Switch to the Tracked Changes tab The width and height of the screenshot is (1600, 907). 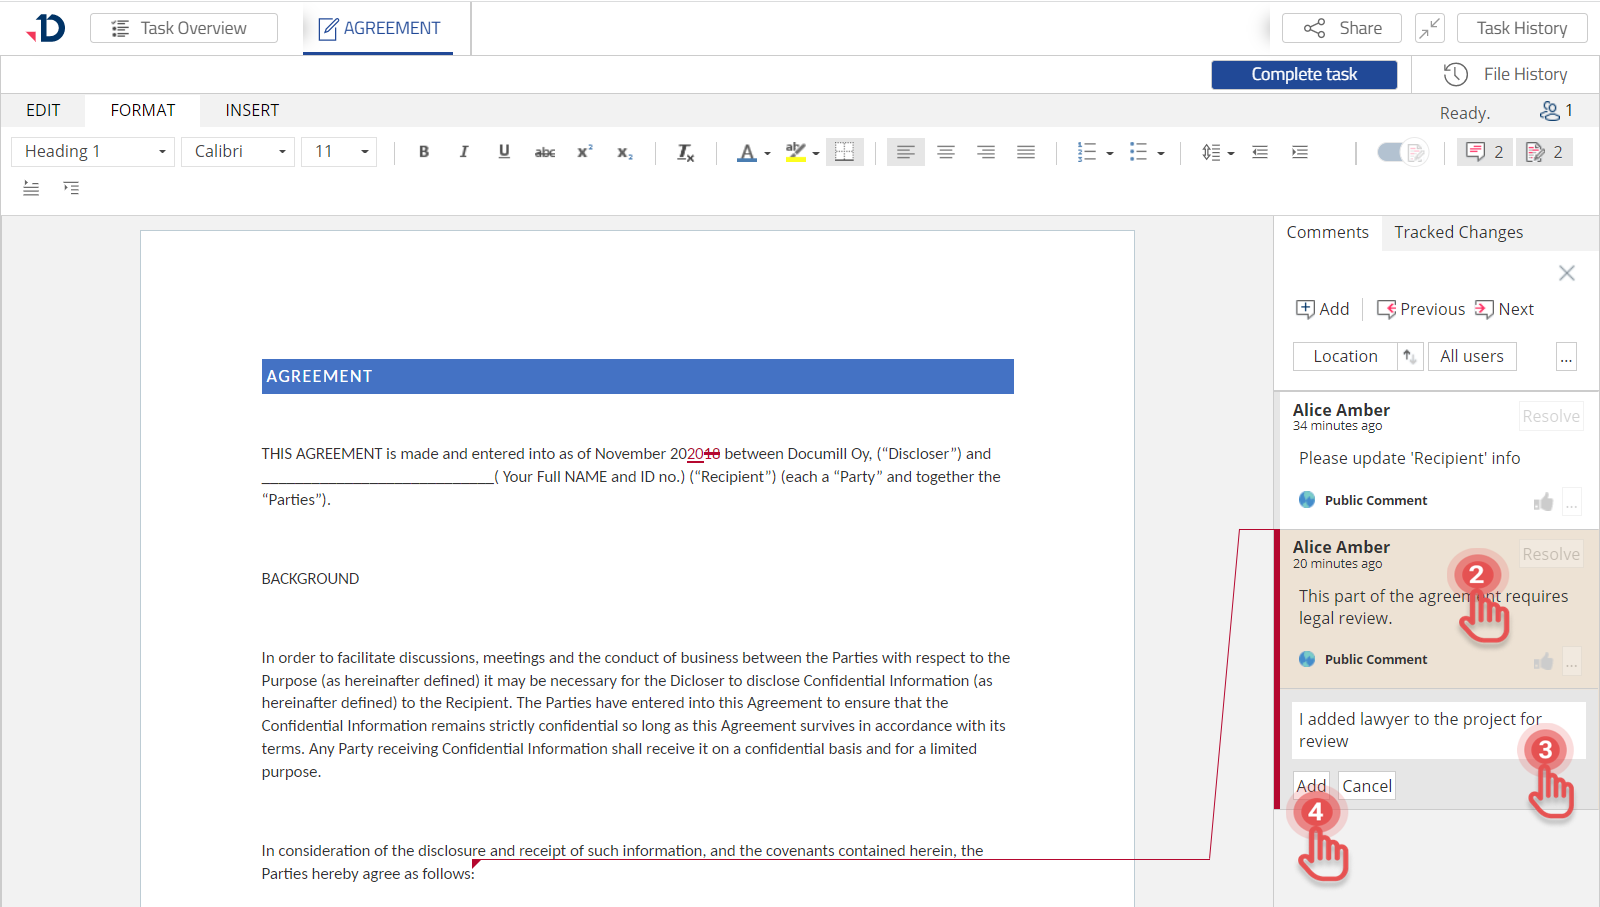[1458, 232]
